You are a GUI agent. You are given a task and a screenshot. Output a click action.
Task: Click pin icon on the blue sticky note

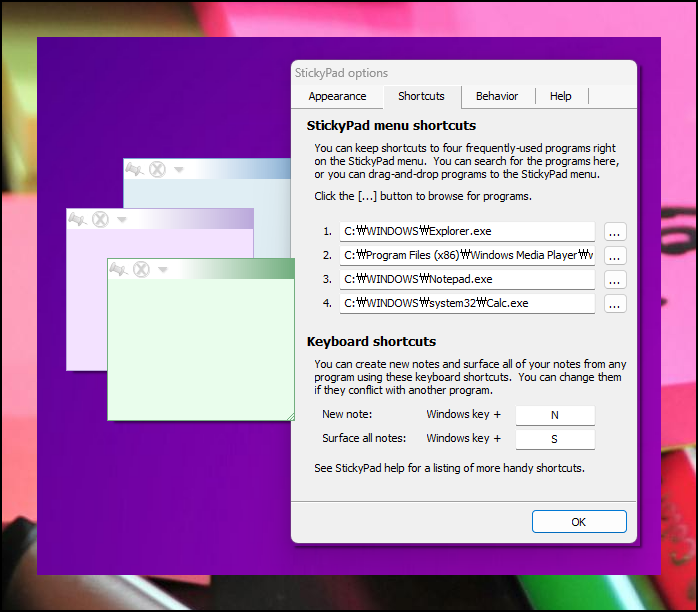[x=134, y=169]
